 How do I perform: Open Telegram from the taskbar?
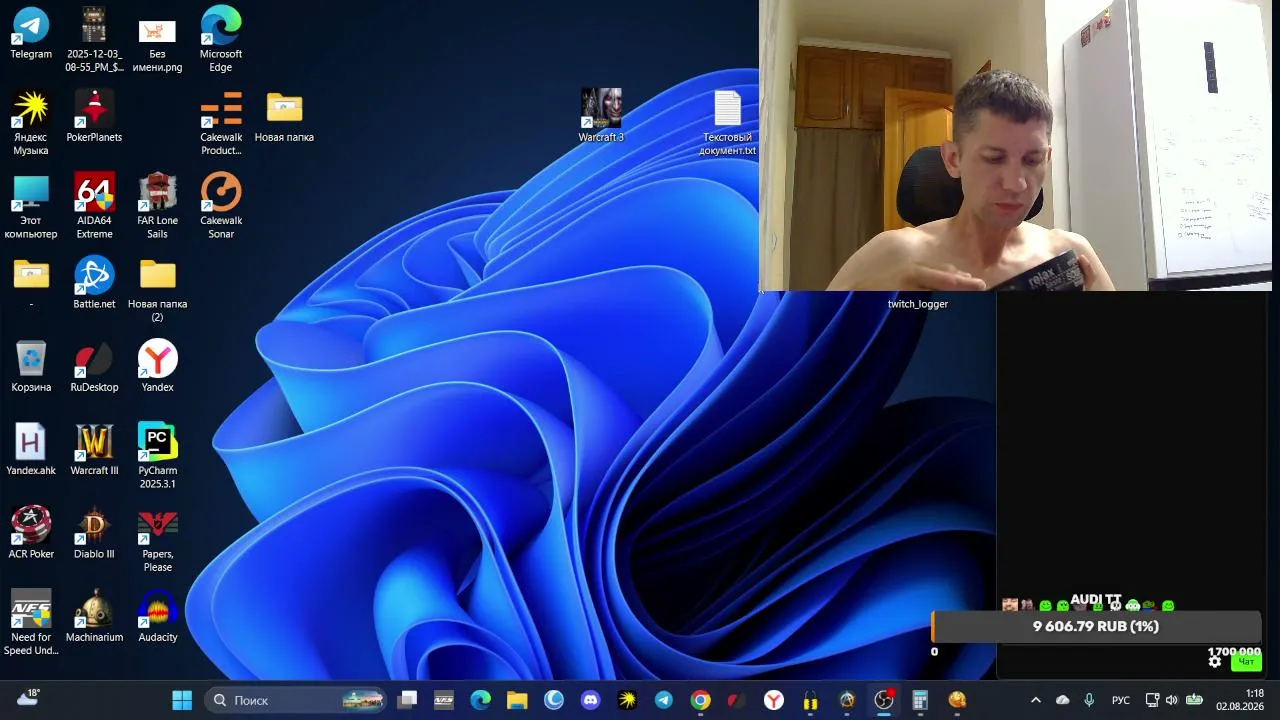coord(664,700)
